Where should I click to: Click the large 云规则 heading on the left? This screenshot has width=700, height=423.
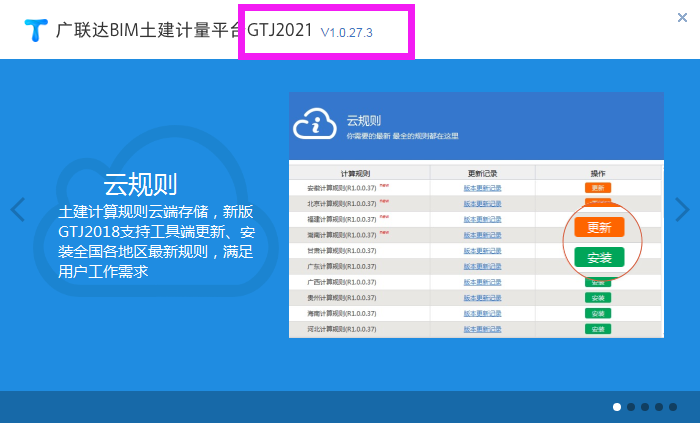pyautogui.click(x=141, y=184)
